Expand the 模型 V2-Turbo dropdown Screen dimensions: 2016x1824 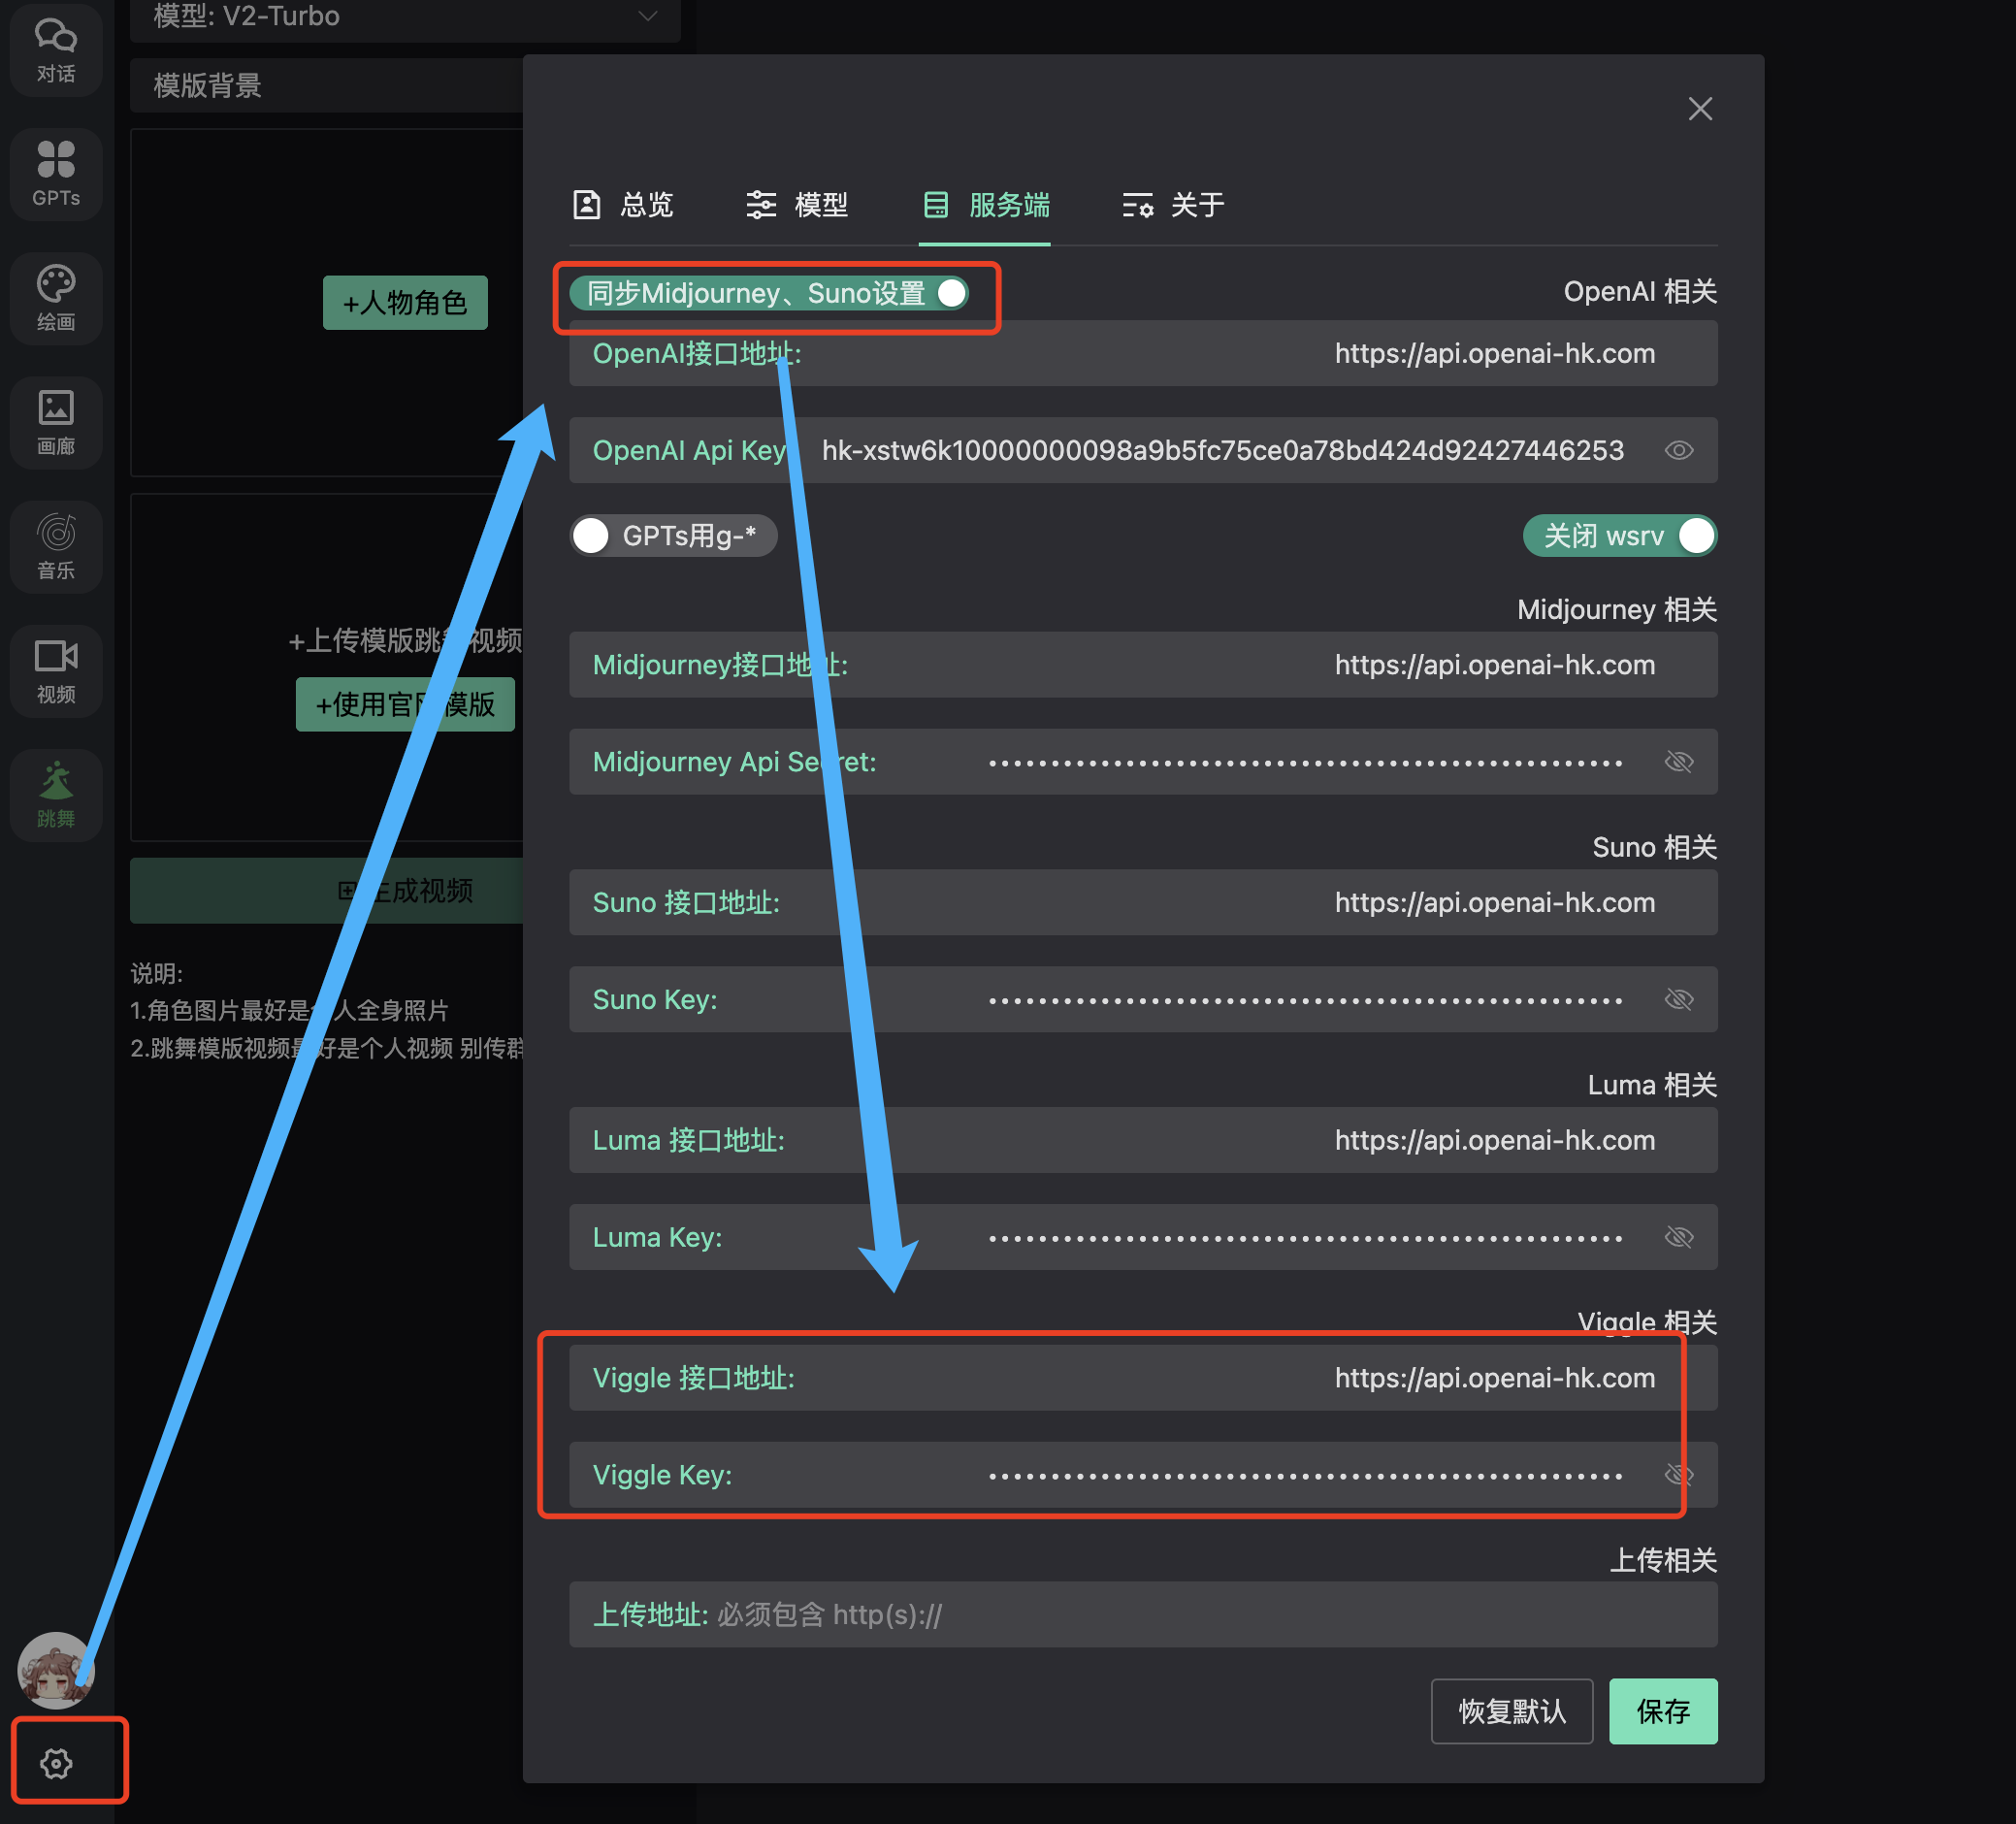[404, 17]
